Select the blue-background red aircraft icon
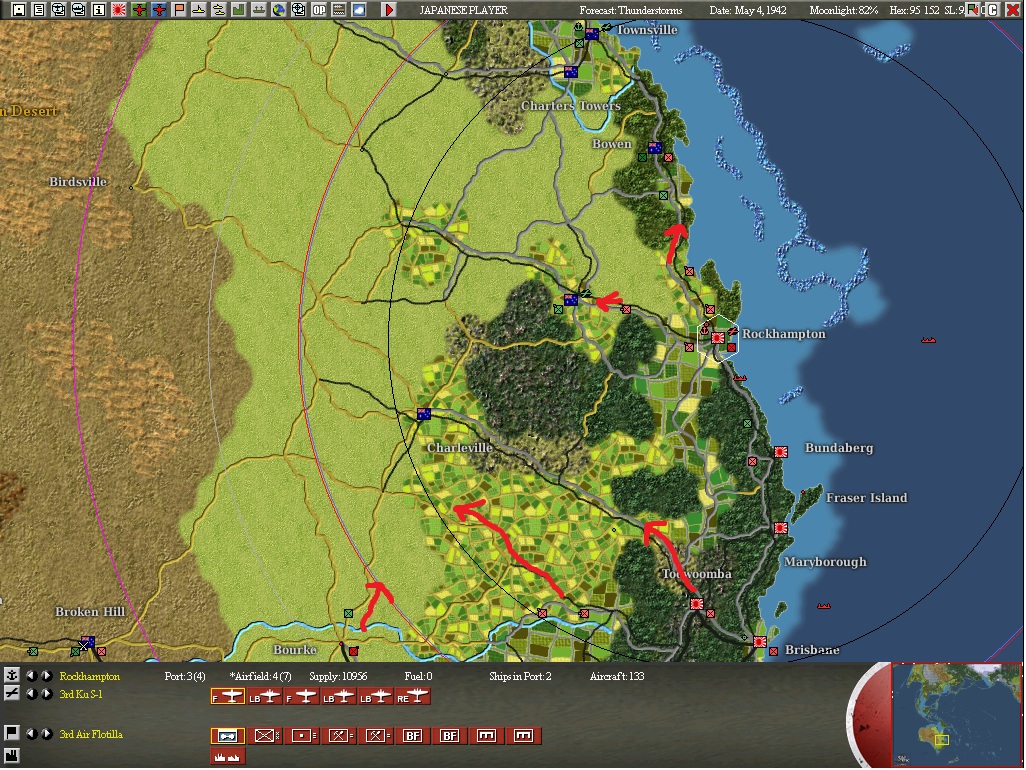1026x770 pixels. (x=159, y=10)
